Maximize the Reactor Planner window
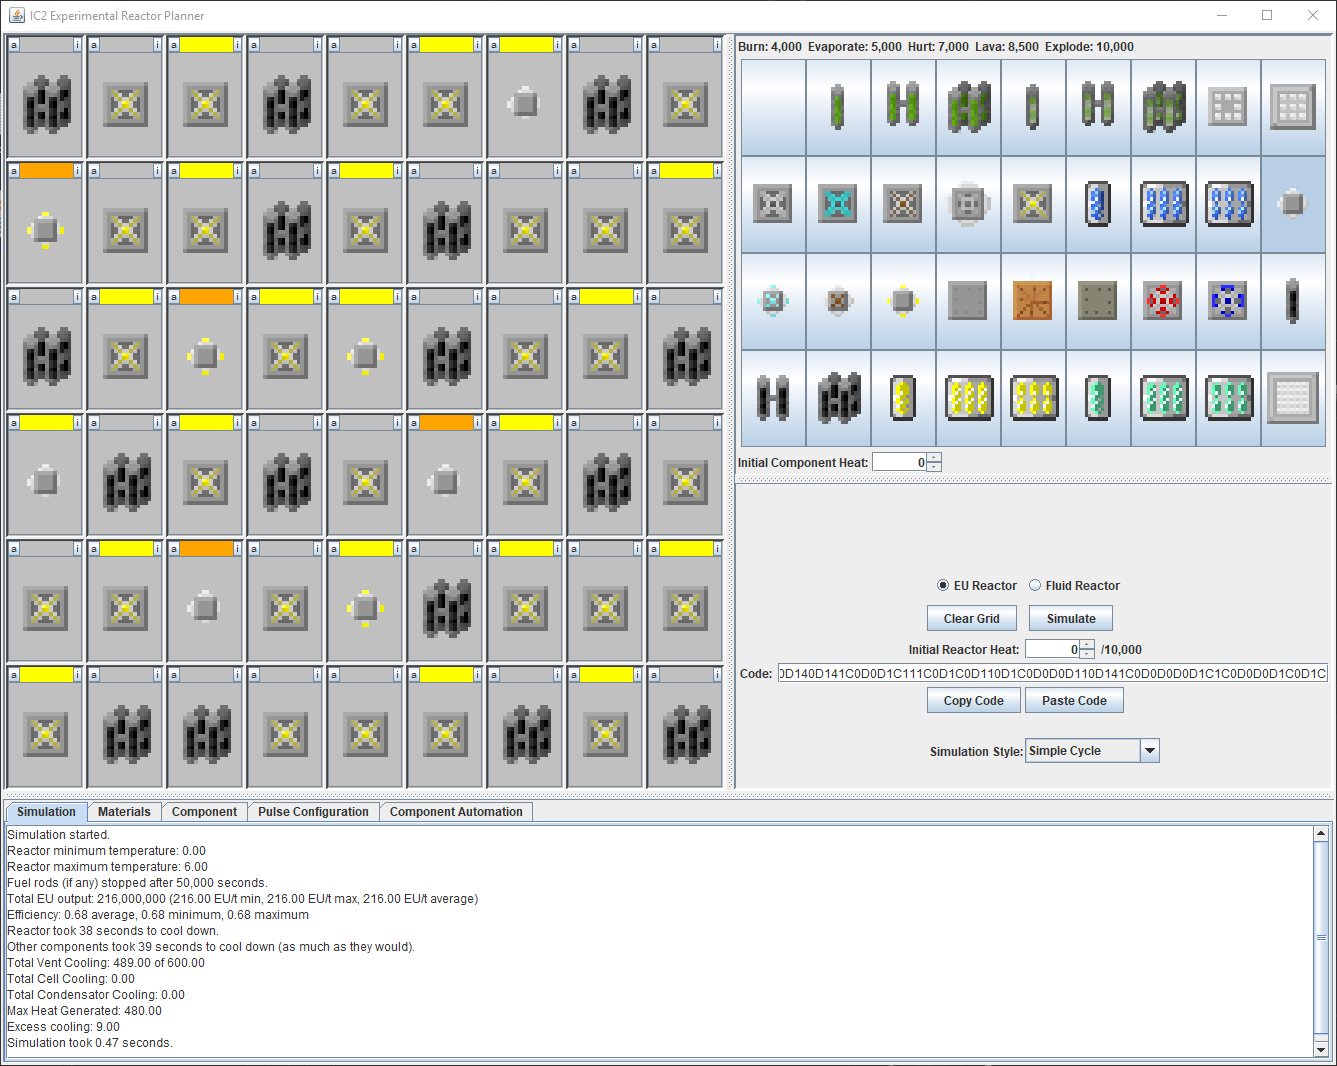 click(1267, 15)
